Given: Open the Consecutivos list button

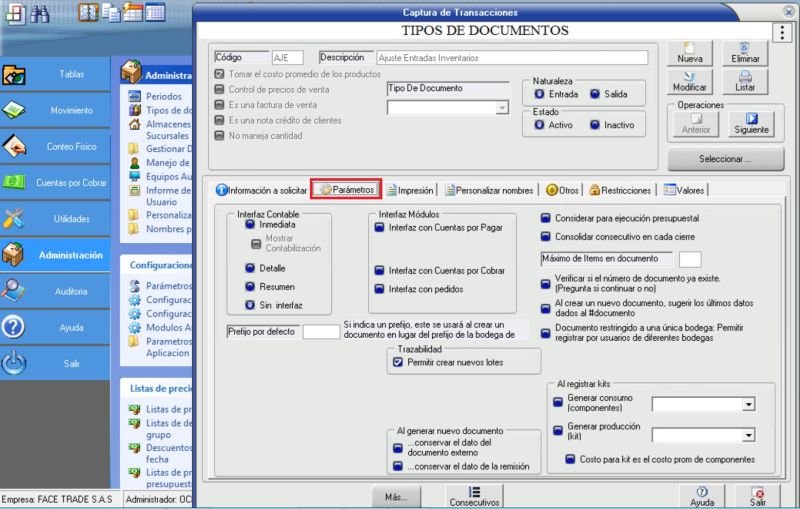Looking at the screenshot, I should 474,496.
